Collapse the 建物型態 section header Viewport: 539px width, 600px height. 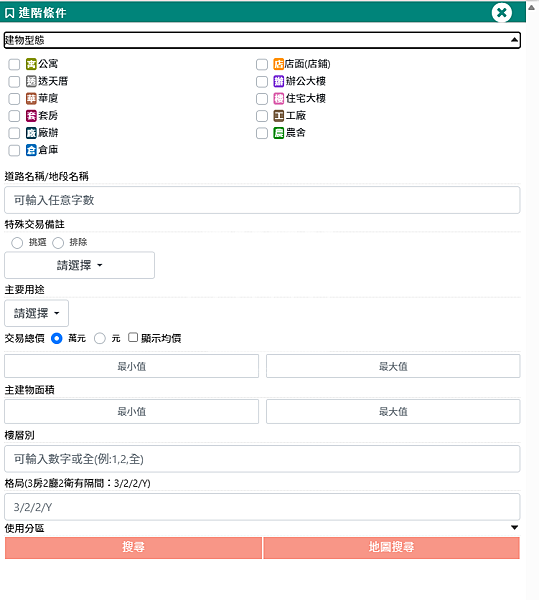point(262,40)
